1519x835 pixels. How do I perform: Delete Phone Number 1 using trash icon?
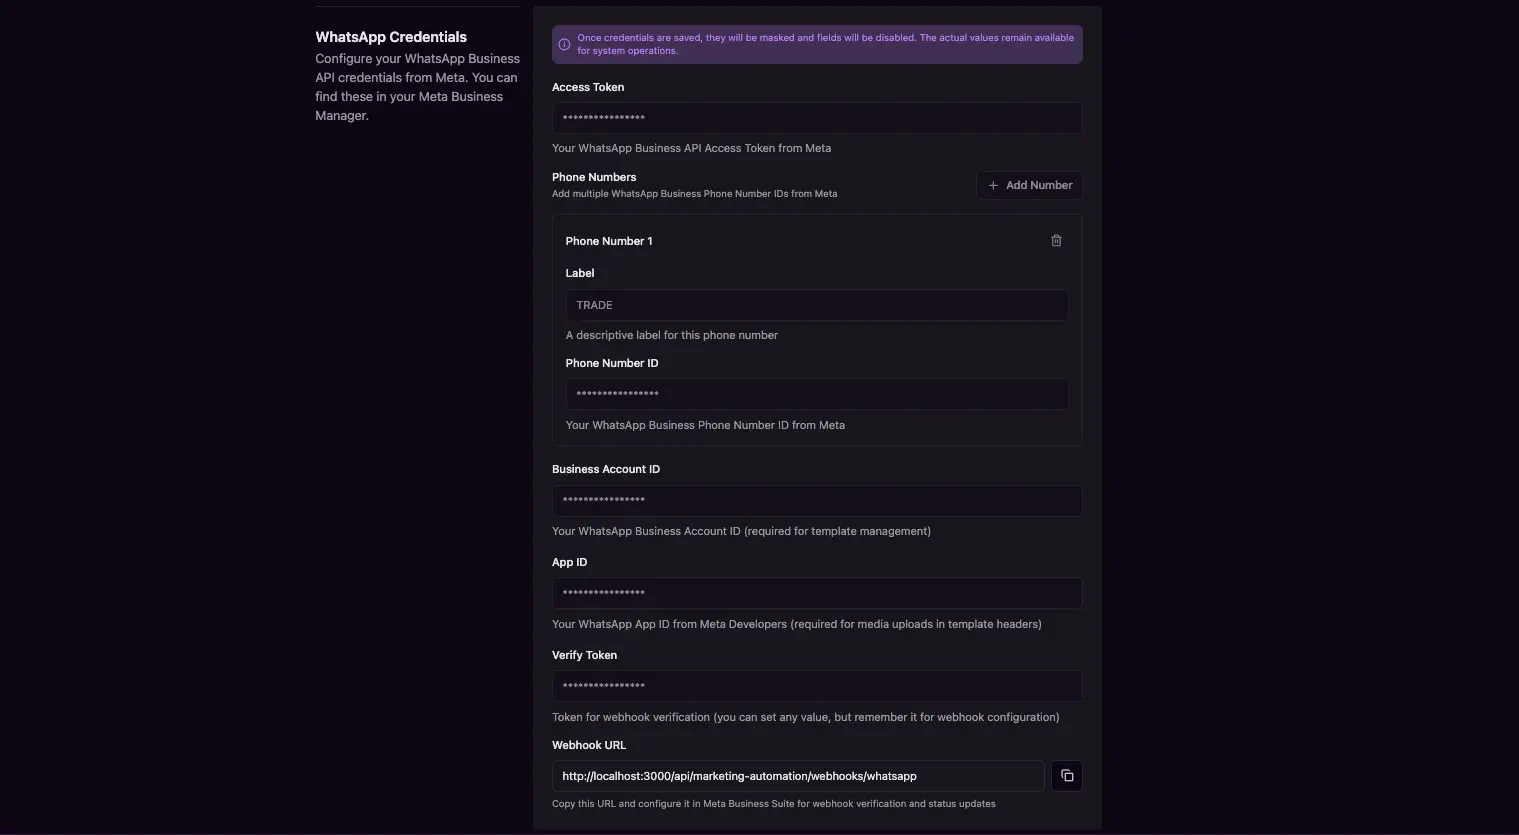click(1056, 241)
